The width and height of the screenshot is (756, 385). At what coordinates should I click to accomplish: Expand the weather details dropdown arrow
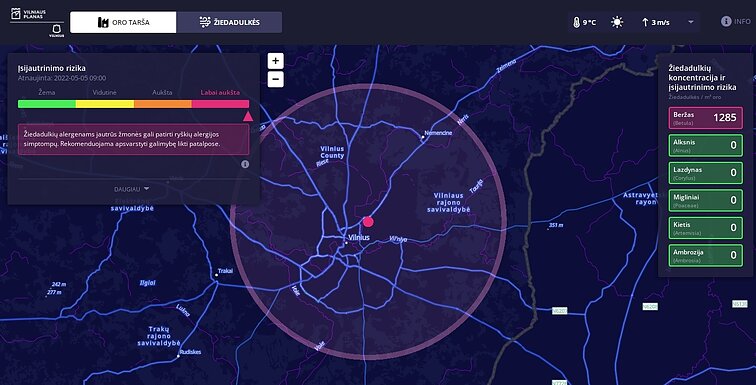[x=690, y=22]
